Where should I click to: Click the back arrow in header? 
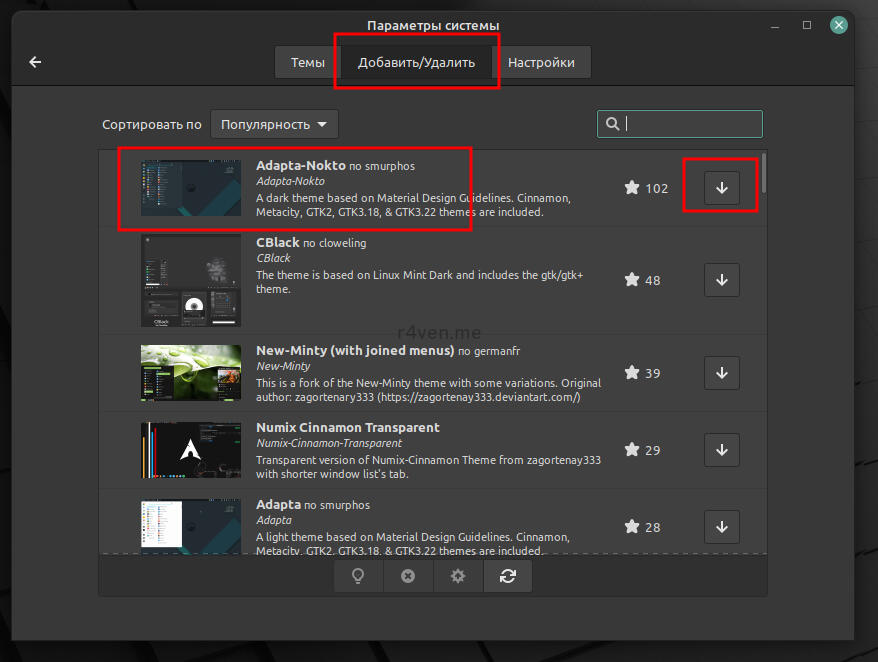36,62
